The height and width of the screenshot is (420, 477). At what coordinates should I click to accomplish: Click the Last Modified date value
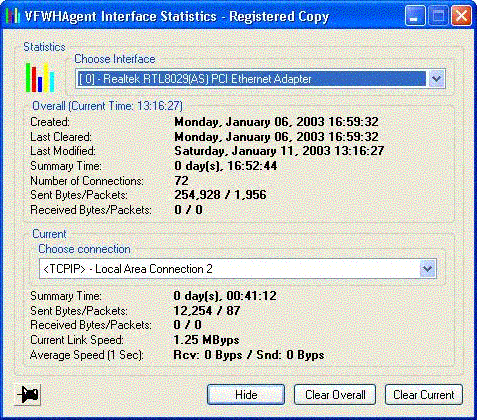(279, 151)
